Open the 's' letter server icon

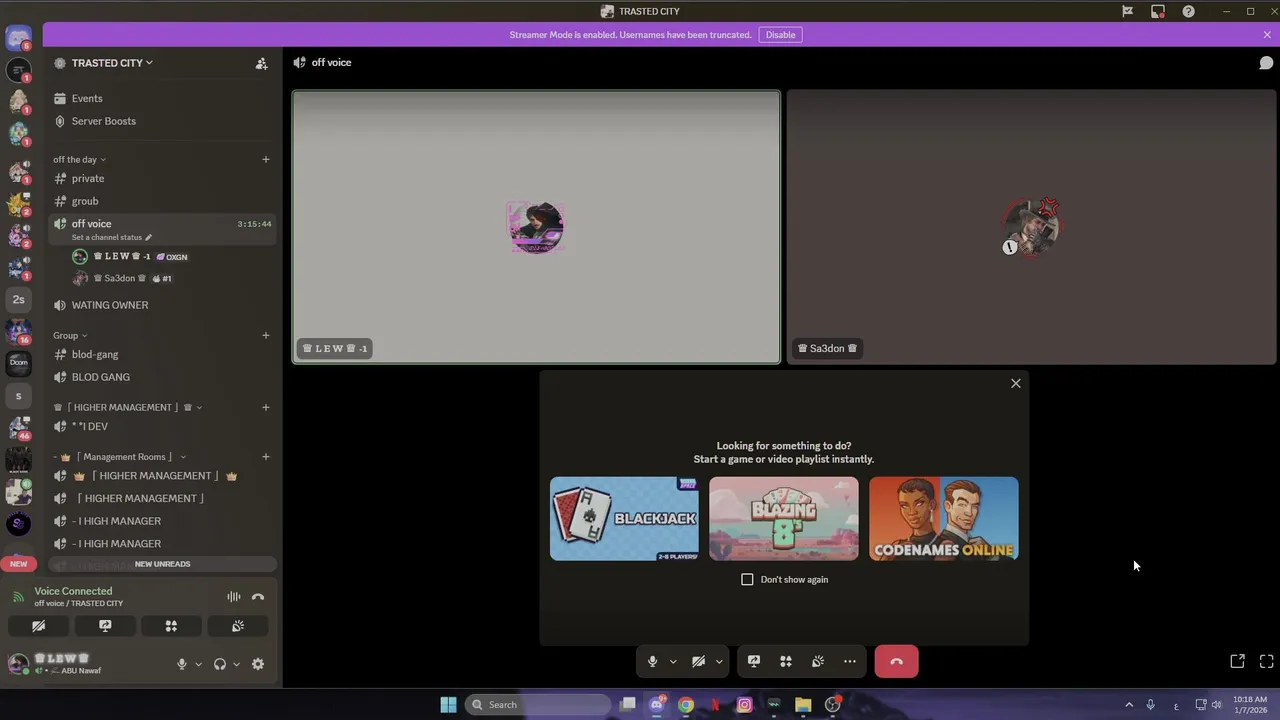point(18,396)
